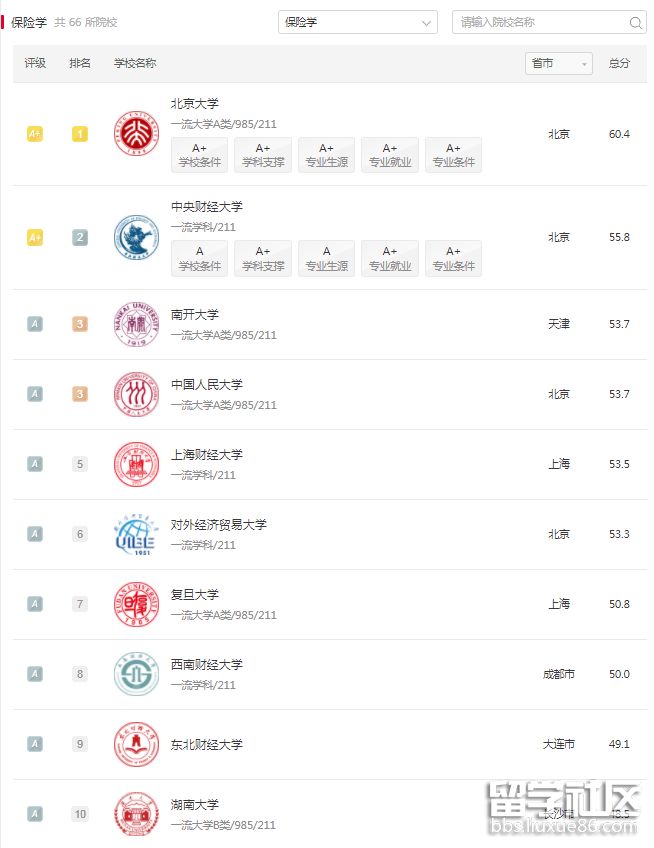Expand the 省市 province filter dropdown
654x848 pixels.
559,63
